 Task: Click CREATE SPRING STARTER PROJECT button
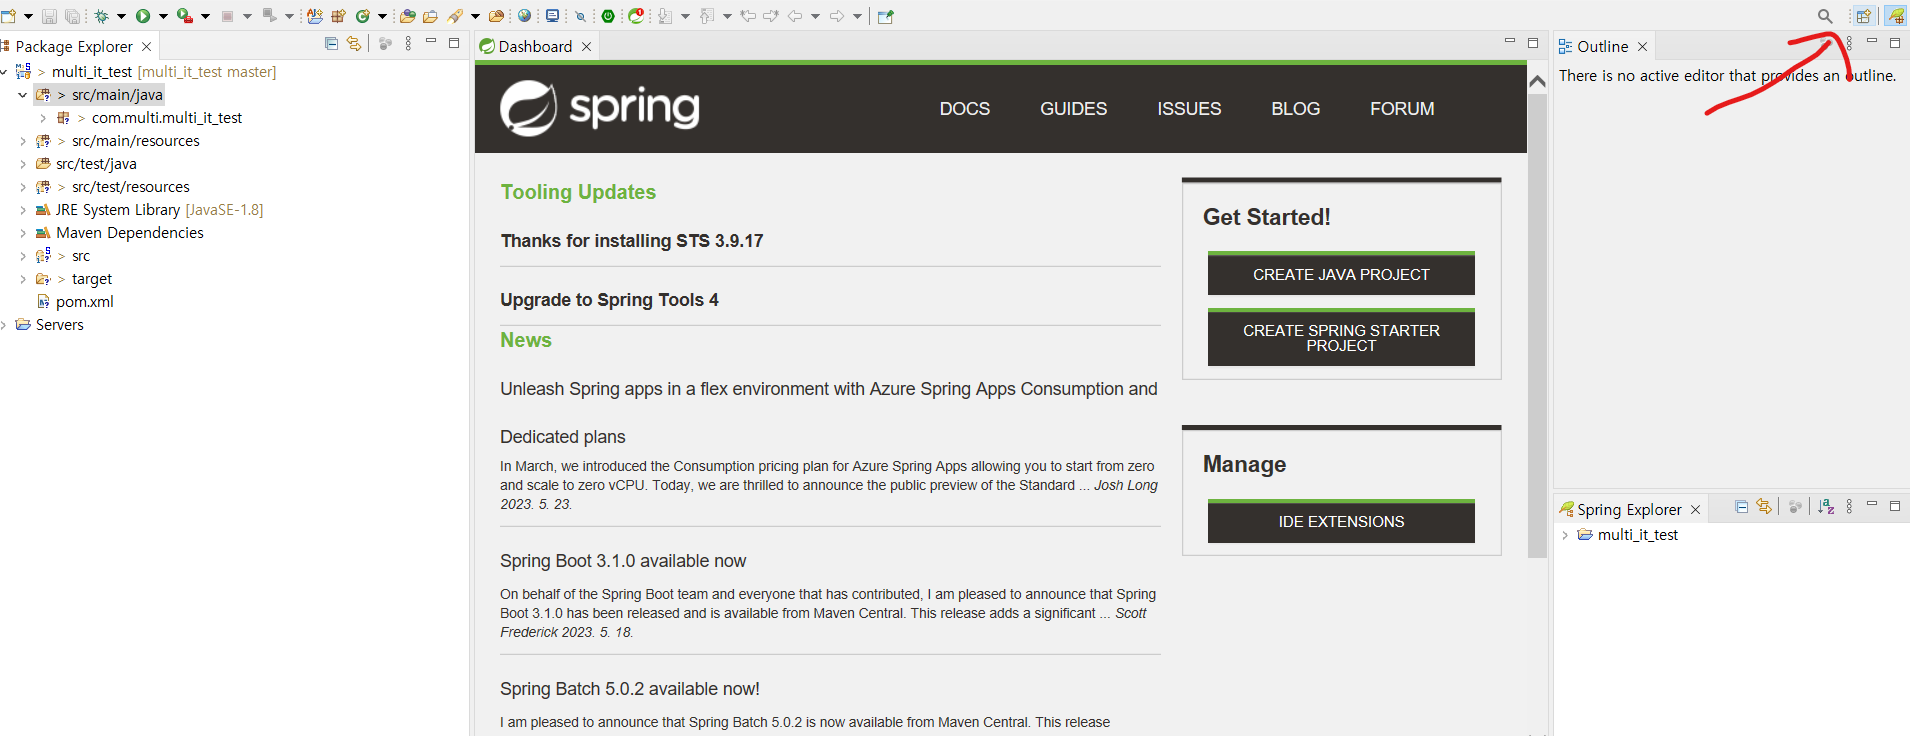click(1341, 338)
